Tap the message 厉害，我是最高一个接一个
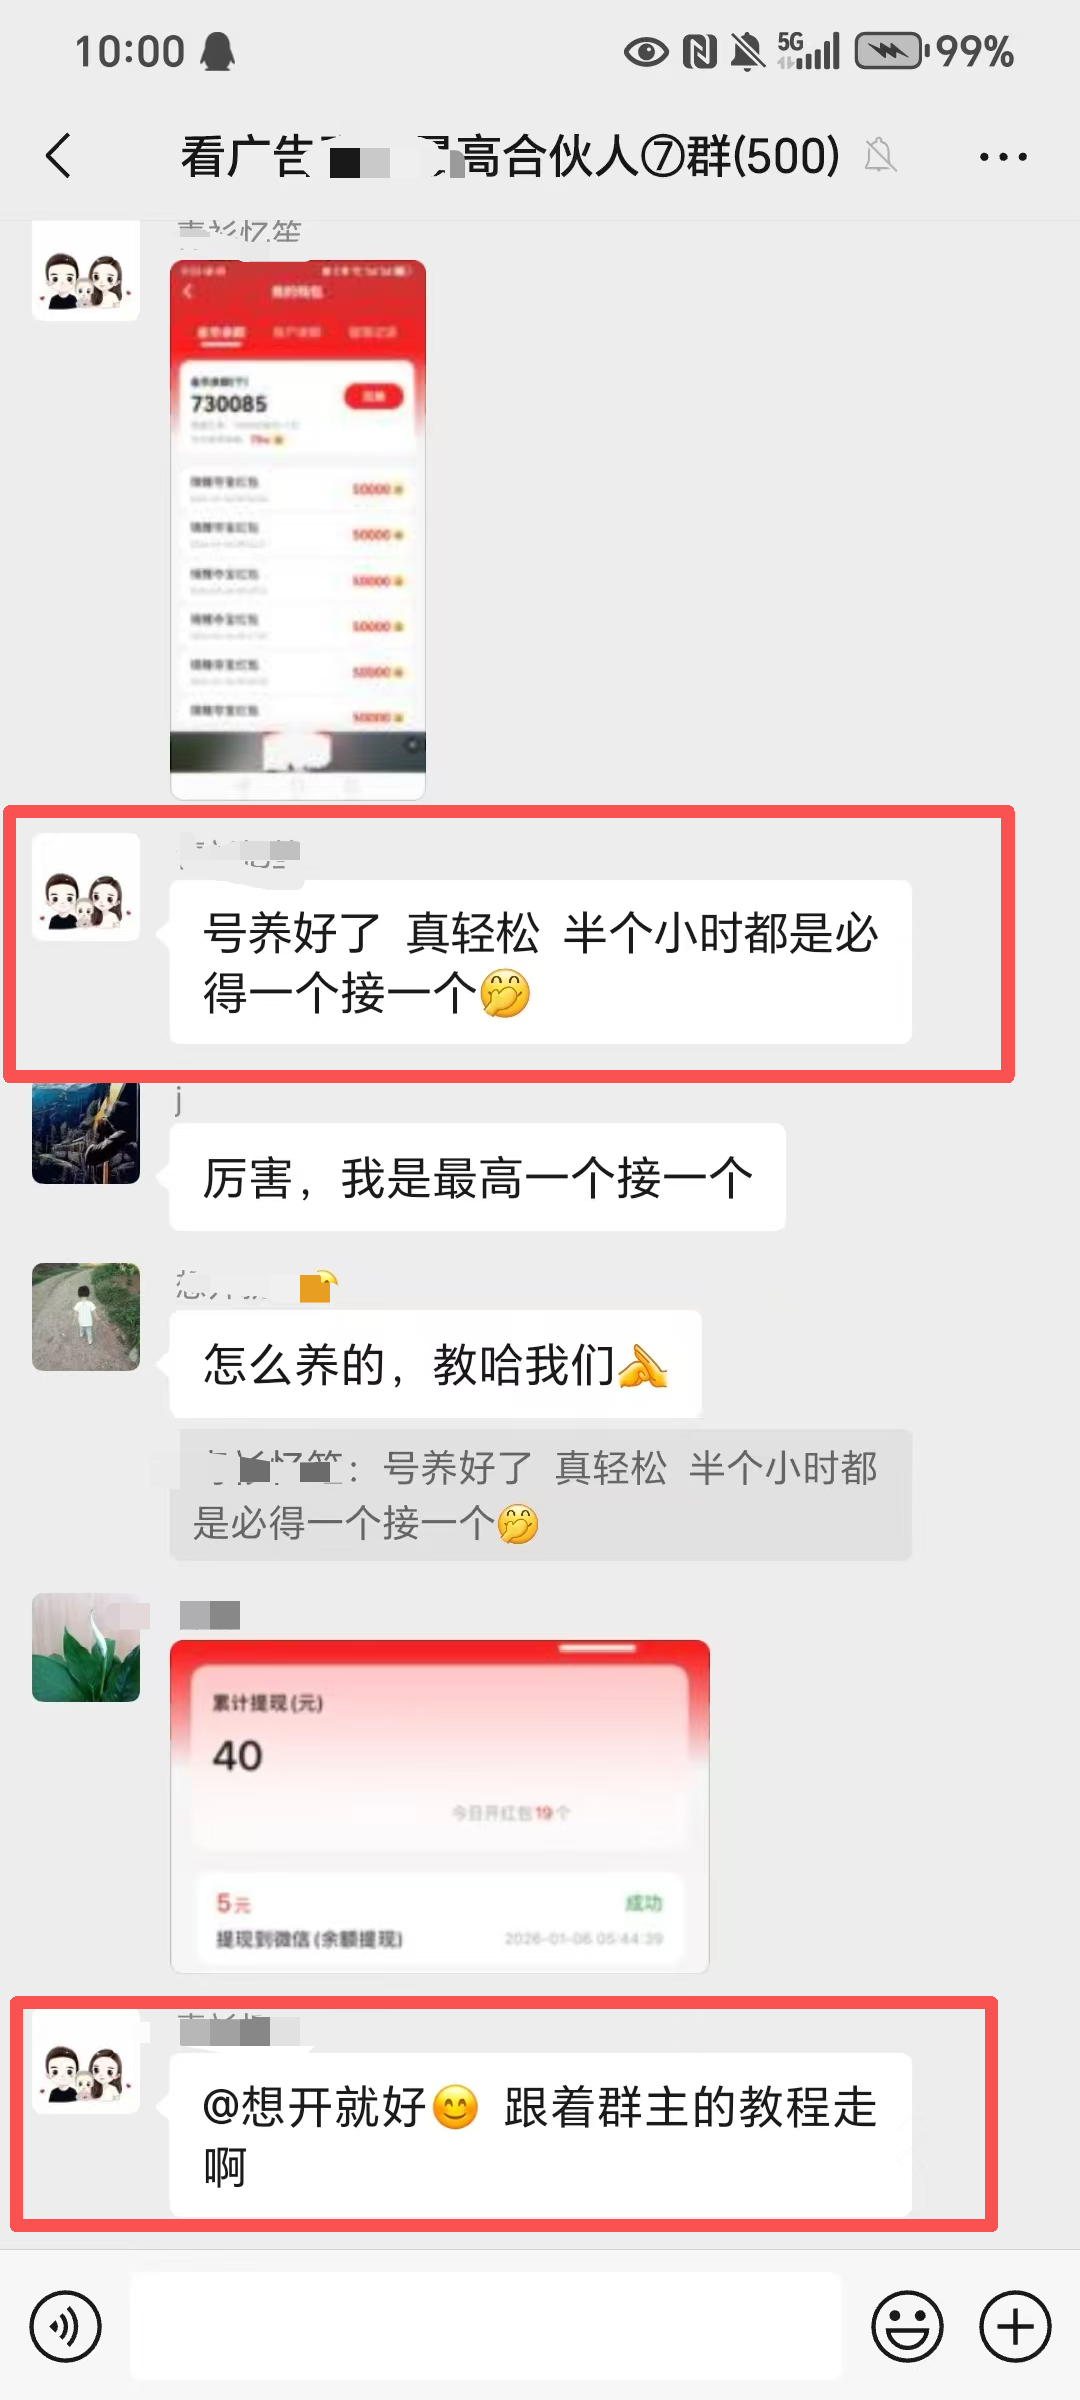 pyautogui.click(x=478, y=1177)
